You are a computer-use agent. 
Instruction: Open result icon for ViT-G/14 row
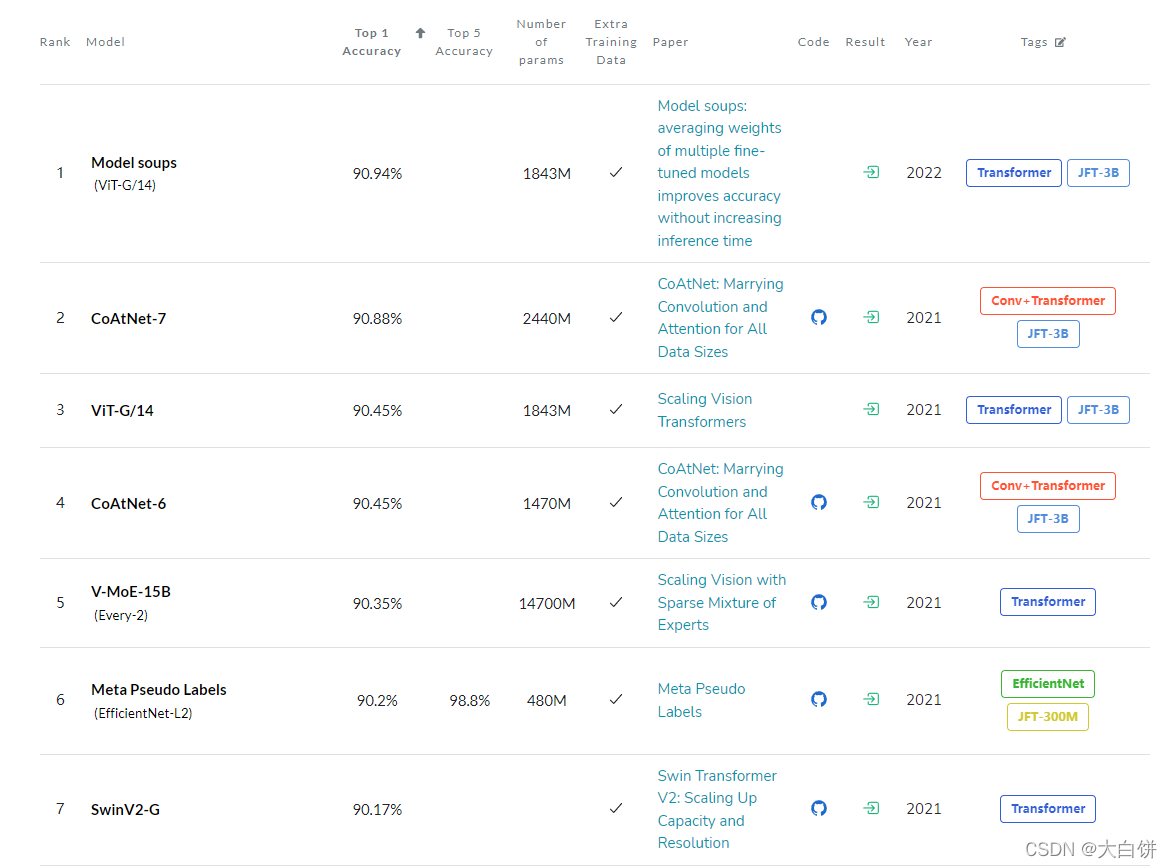coord(872,409)
